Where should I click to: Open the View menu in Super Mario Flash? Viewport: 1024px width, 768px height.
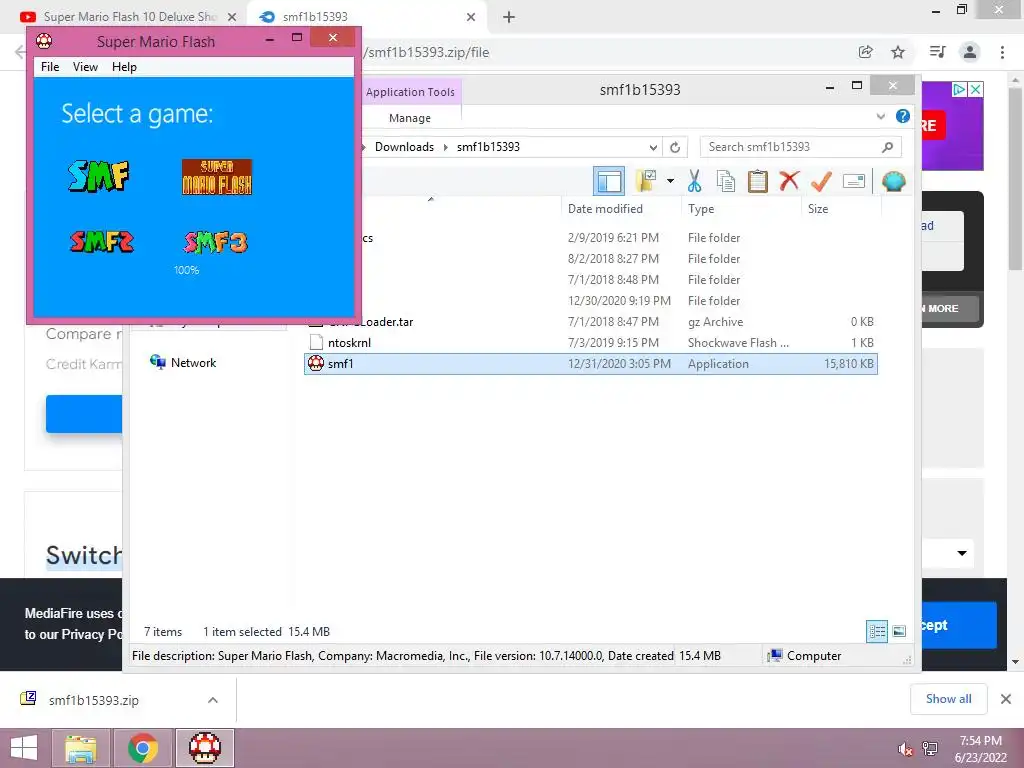click(85, 67)
